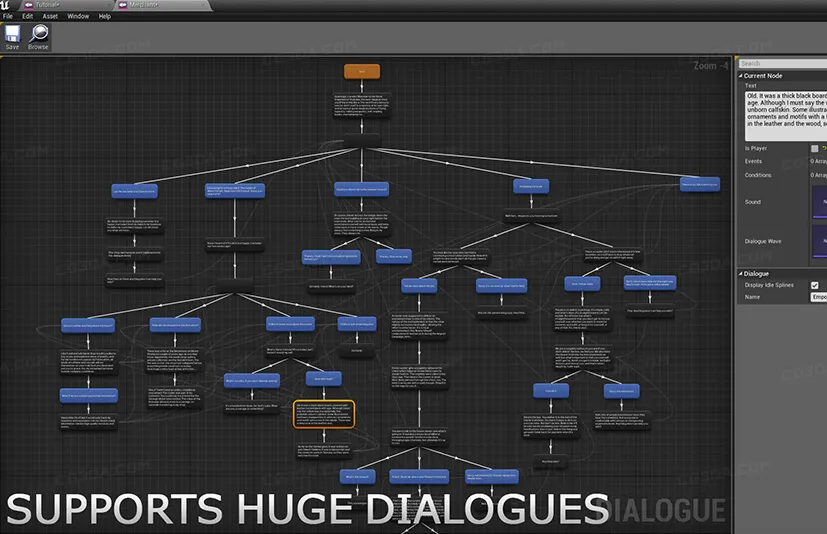Click the Sound property label
Screen dimensions: 827x534
(753, 202)
